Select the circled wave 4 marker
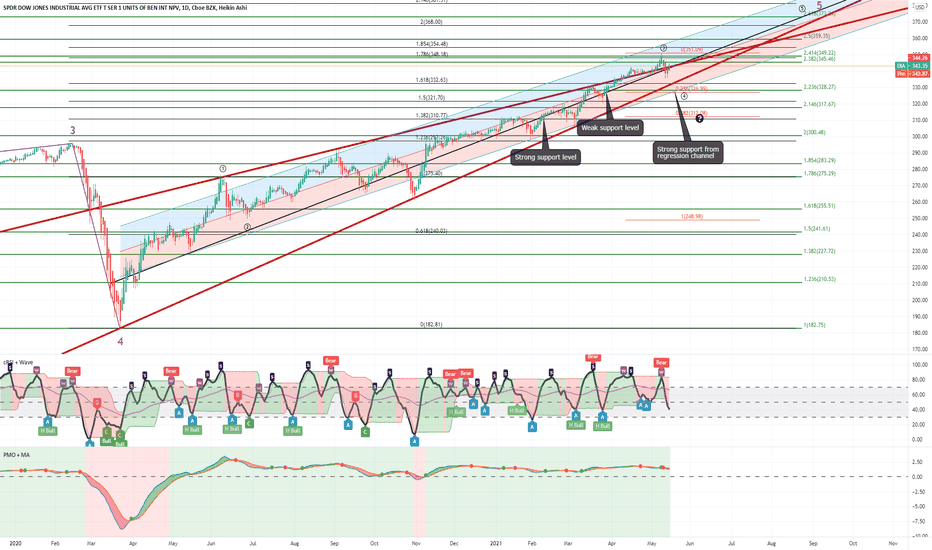The height and width of the screenshot is (550, 932). click(x=684, y=96)
